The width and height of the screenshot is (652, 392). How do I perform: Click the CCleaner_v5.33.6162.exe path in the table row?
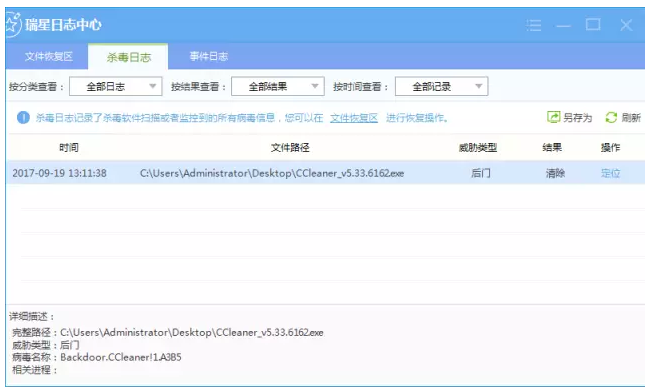pos(272,173)
